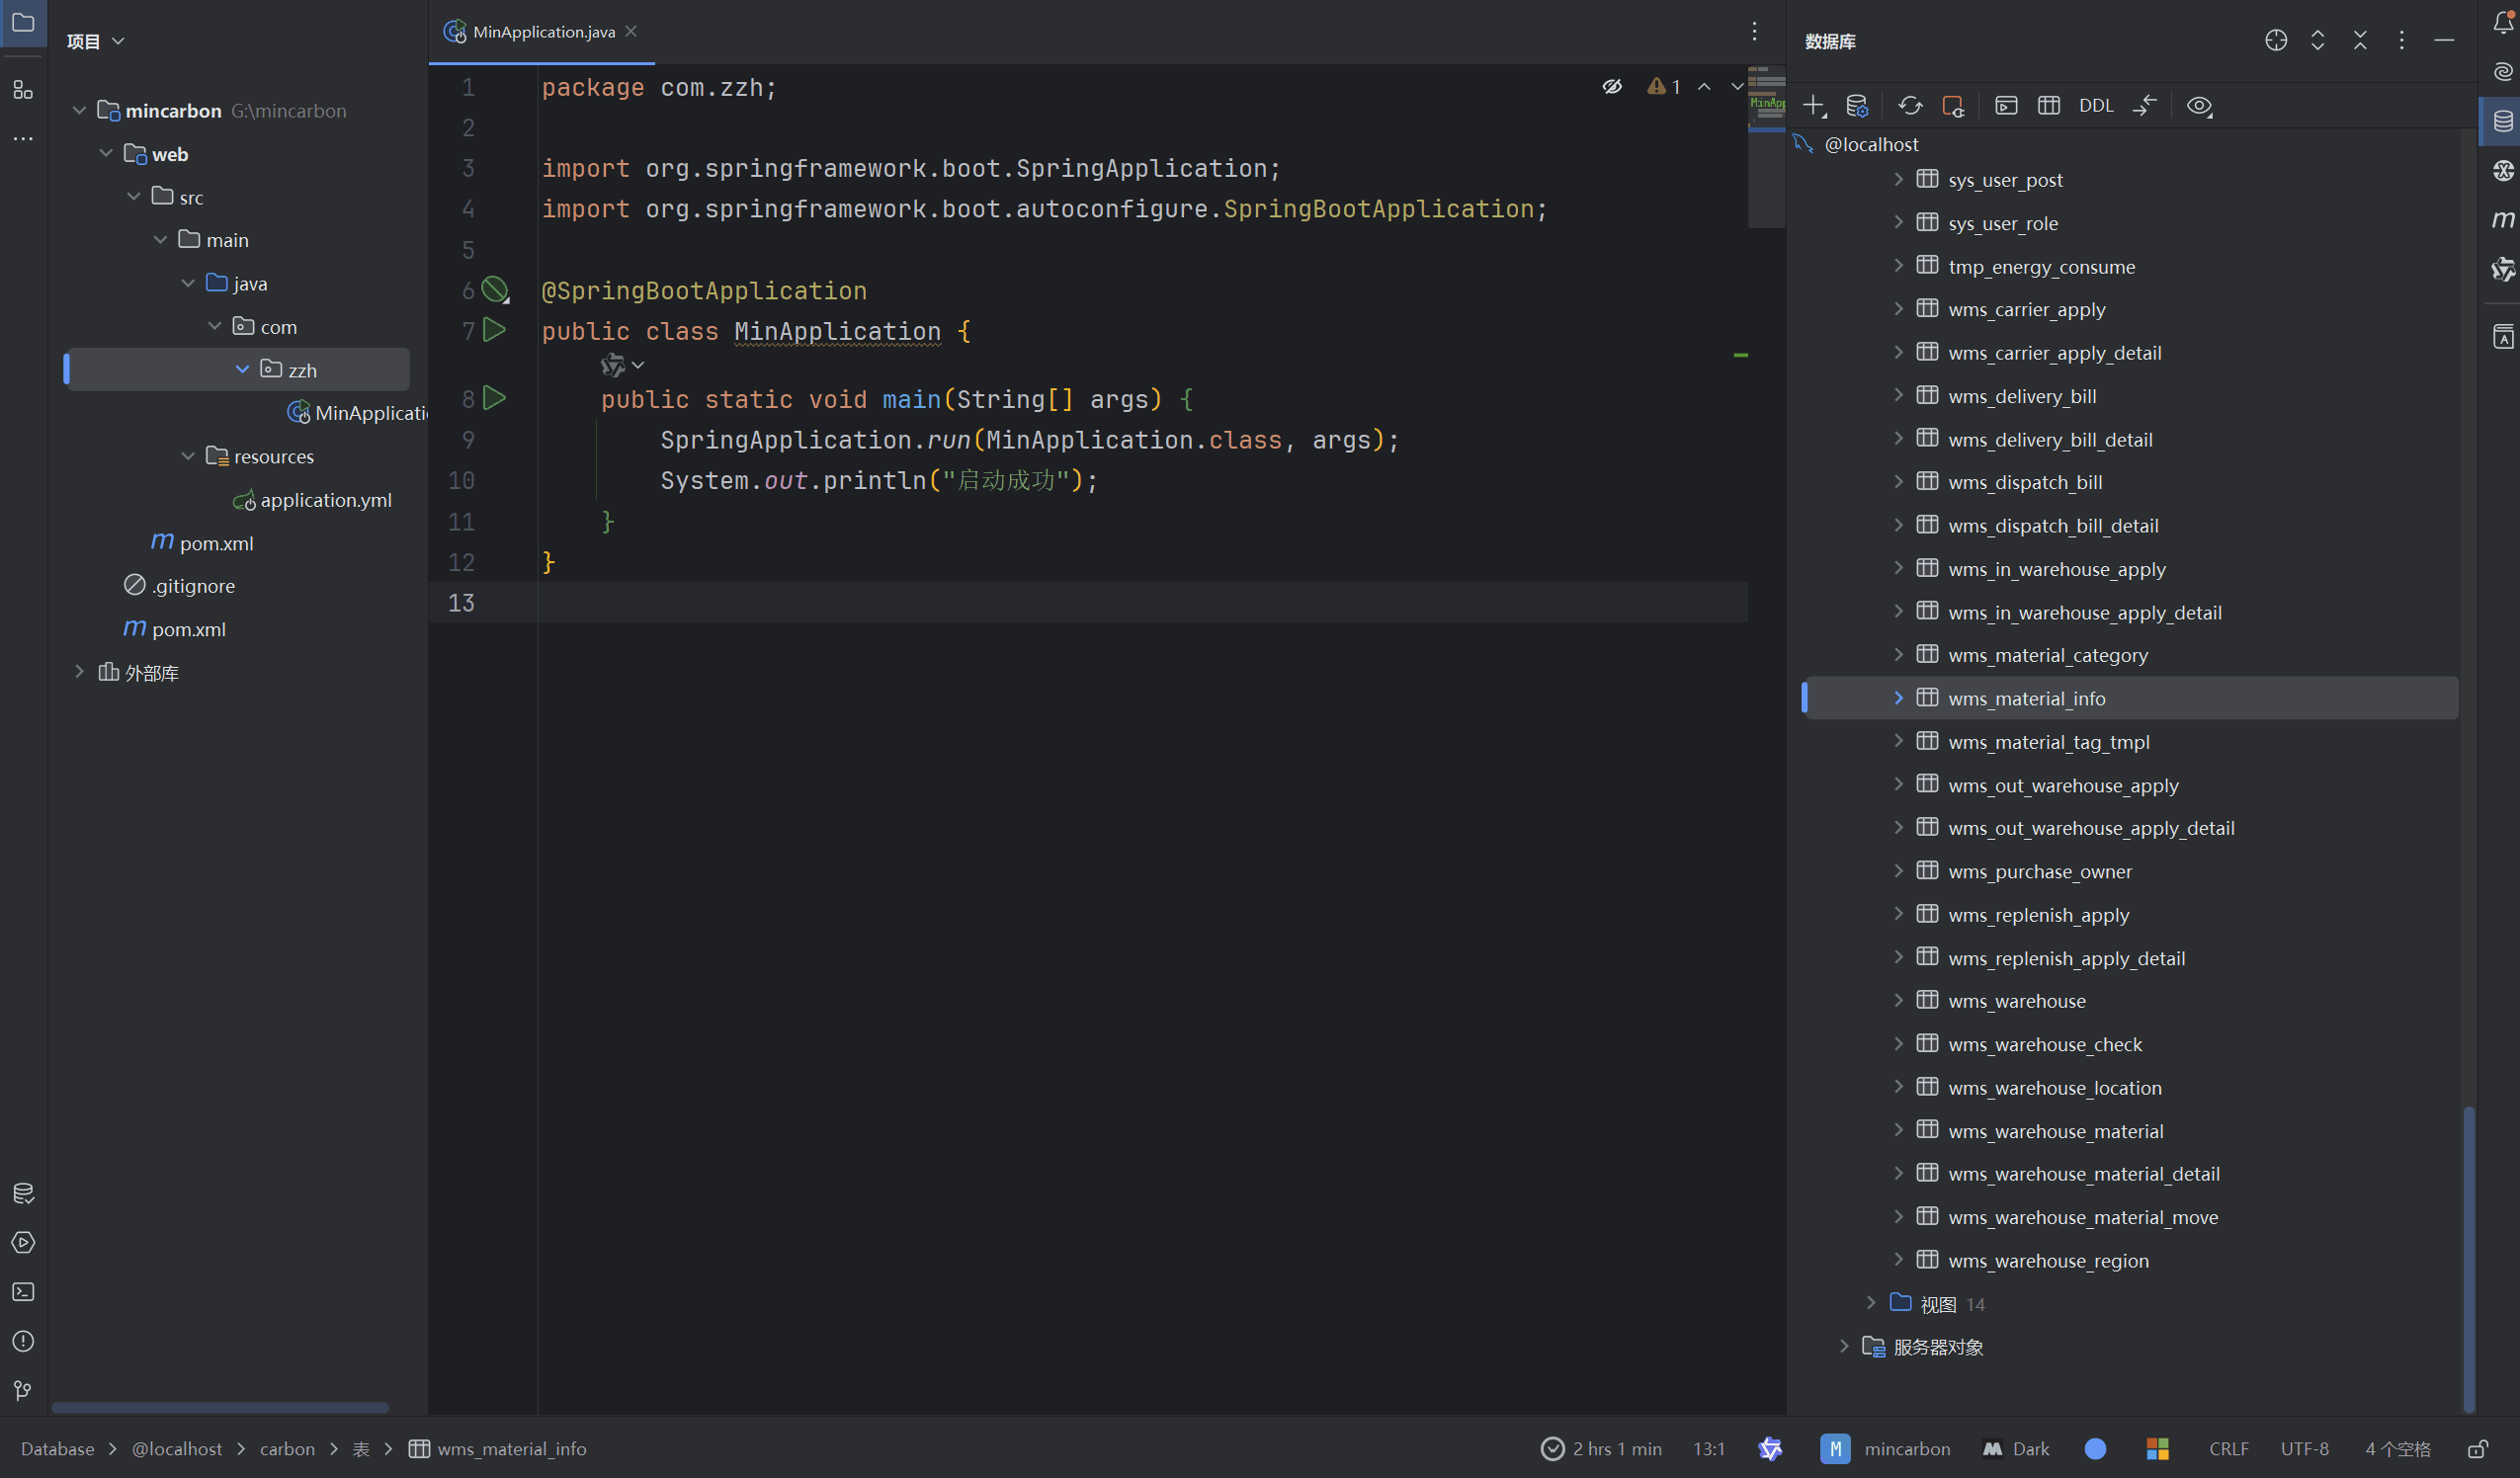Collapse the zzh package folder

(x=242, y=370)
